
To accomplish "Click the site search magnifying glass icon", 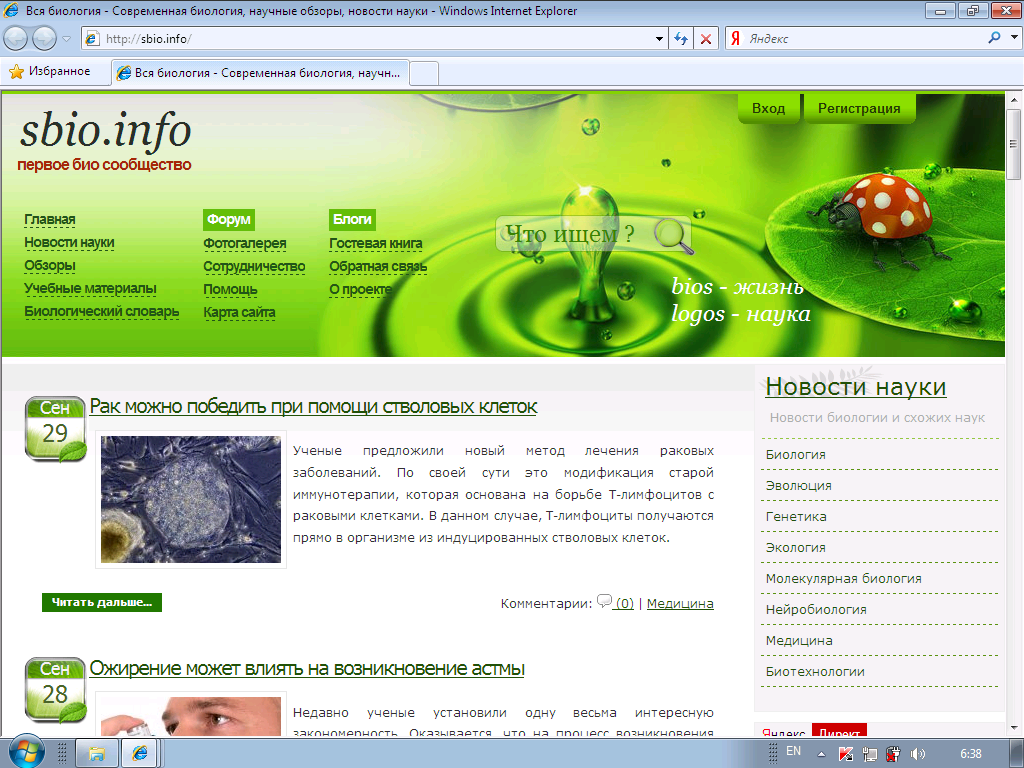I will pos(673,235).
